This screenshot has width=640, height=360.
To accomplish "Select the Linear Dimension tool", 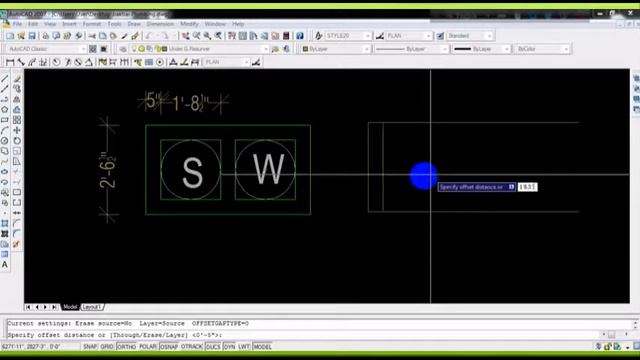I will tap(10, 62).
